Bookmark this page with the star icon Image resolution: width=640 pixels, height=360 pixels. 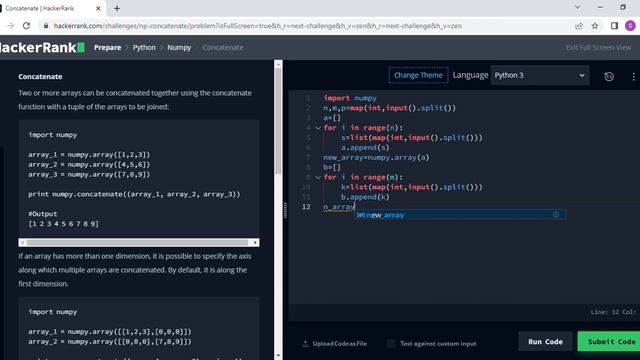click(595, 26)
